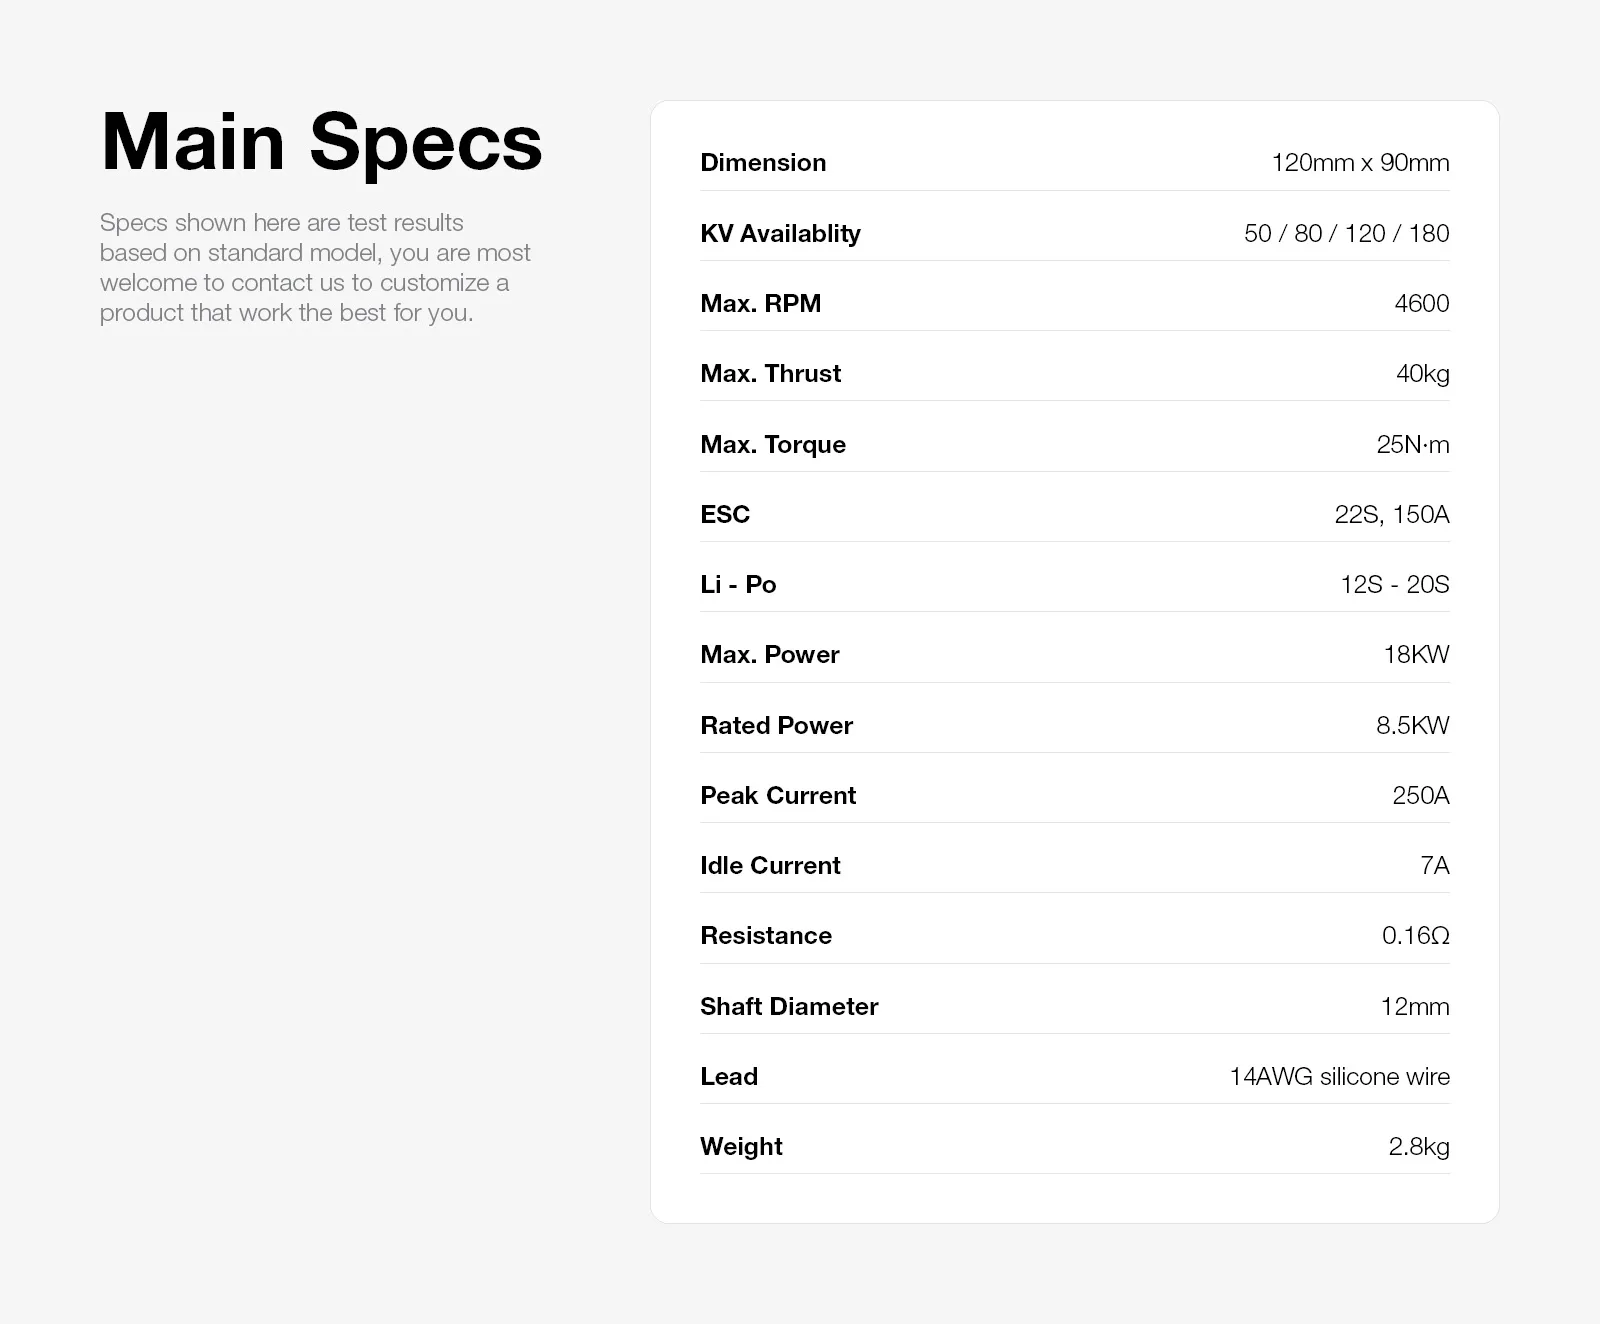
Task: Select the 18KW max power value
Action: 1416,654
